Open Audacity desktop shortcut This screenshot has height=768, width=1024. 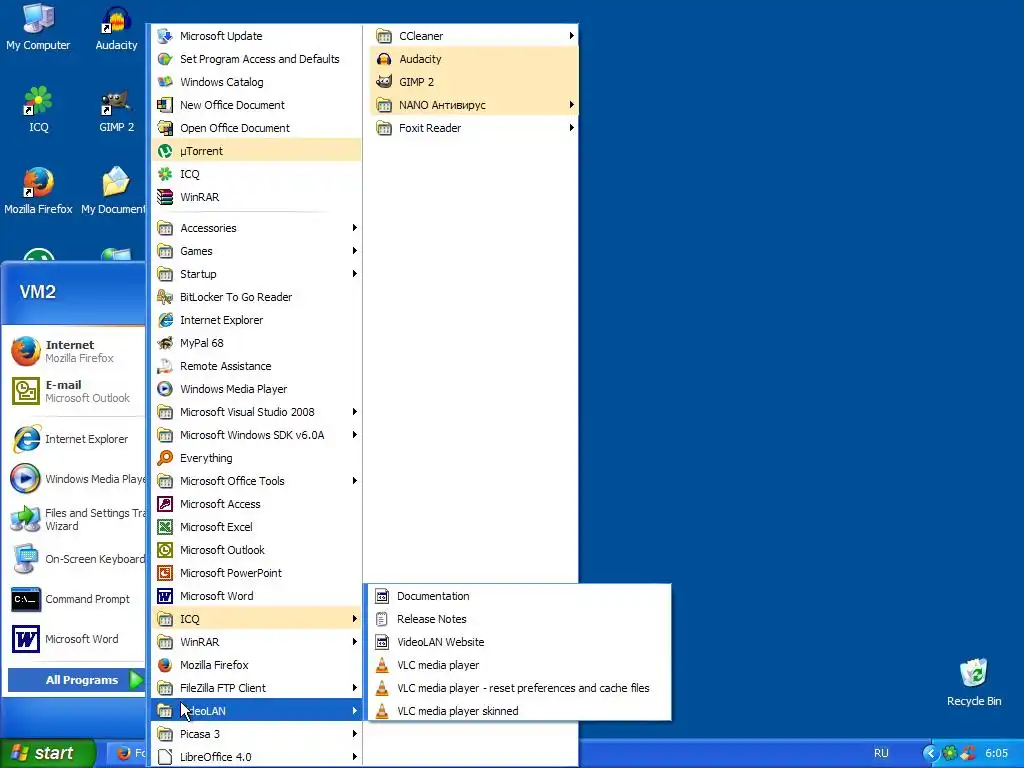click(116, 28)
